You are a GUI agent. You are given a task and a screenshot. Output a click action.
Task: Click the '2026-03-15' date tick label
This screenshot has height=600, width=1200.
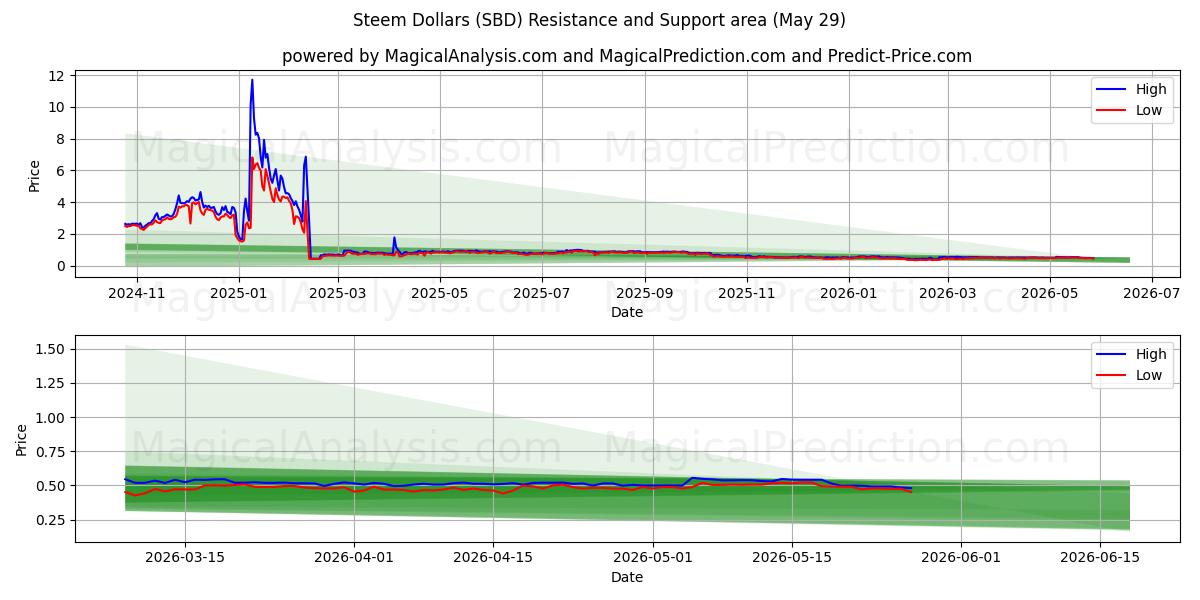[x=184, y=558]
